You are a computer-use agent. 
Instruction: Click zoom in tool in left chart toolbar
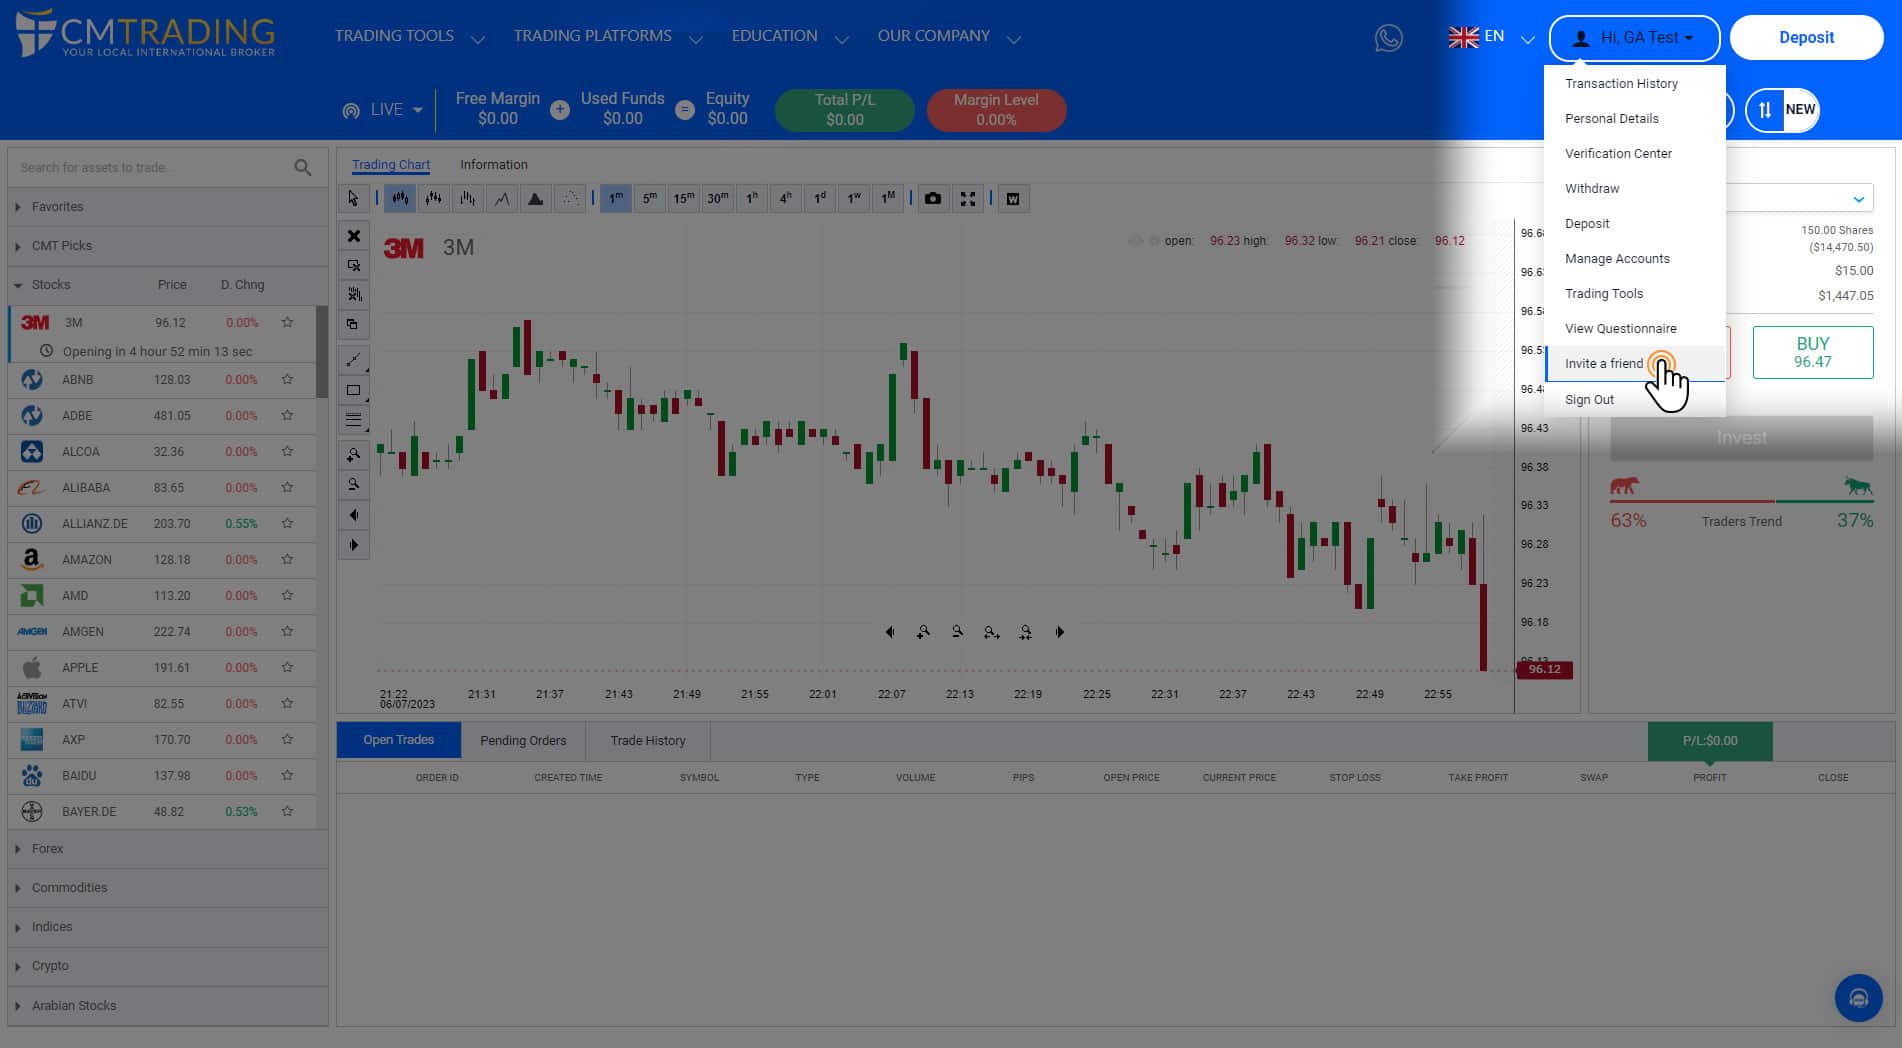(353, 455)
